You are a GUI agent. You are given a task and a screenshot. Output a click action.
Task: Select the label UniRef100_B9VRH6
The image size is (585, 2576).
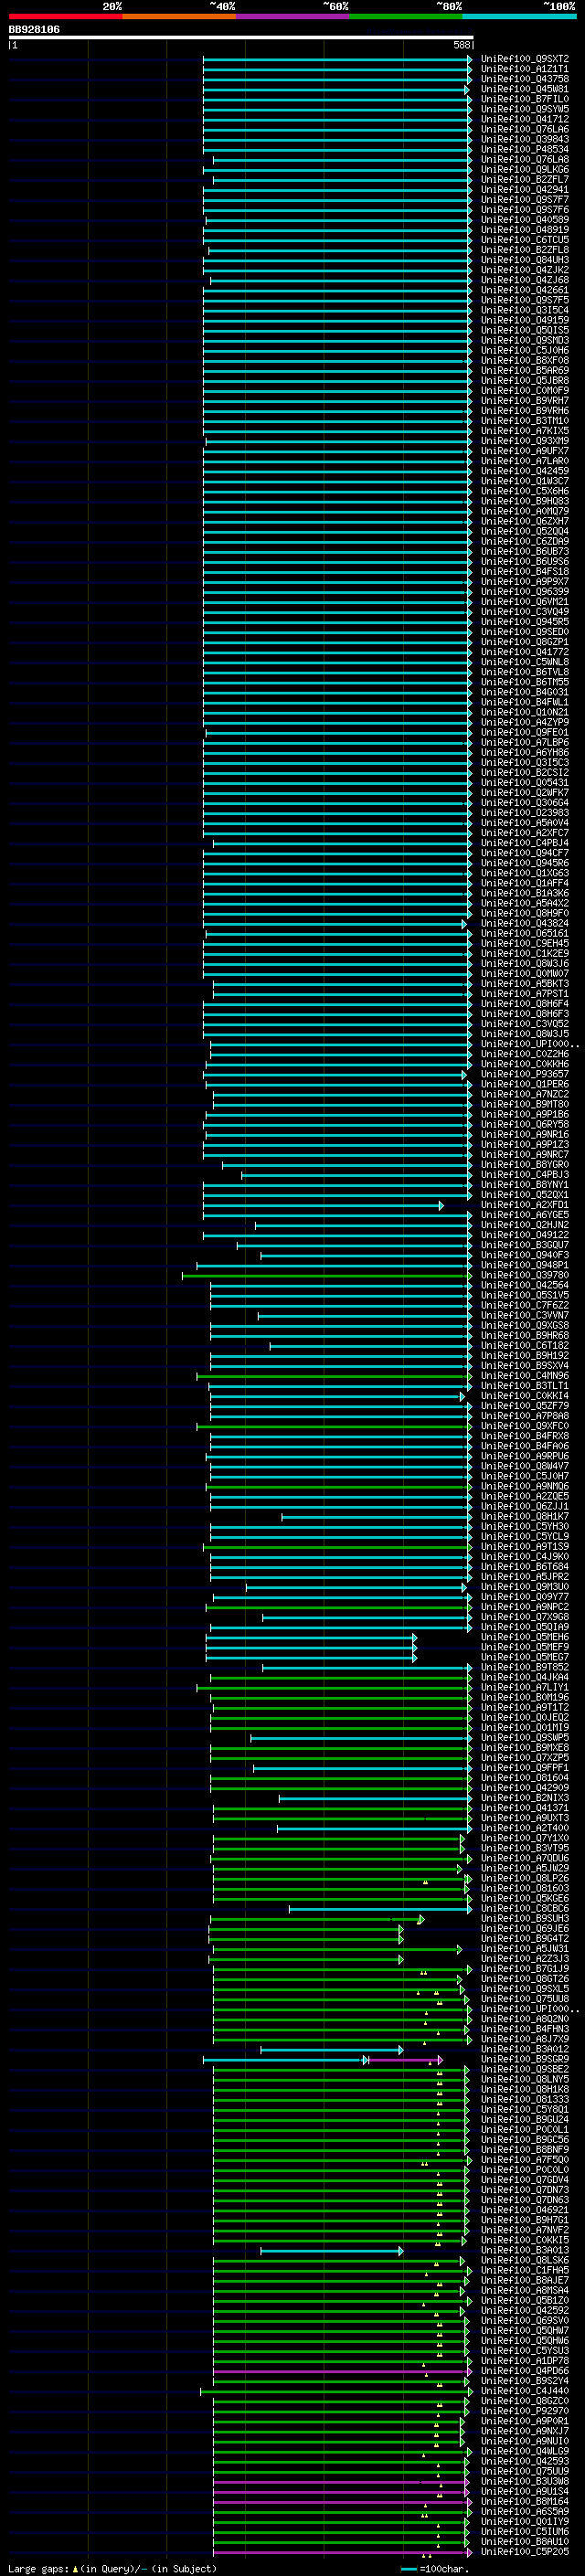click(x=525, y=410)
